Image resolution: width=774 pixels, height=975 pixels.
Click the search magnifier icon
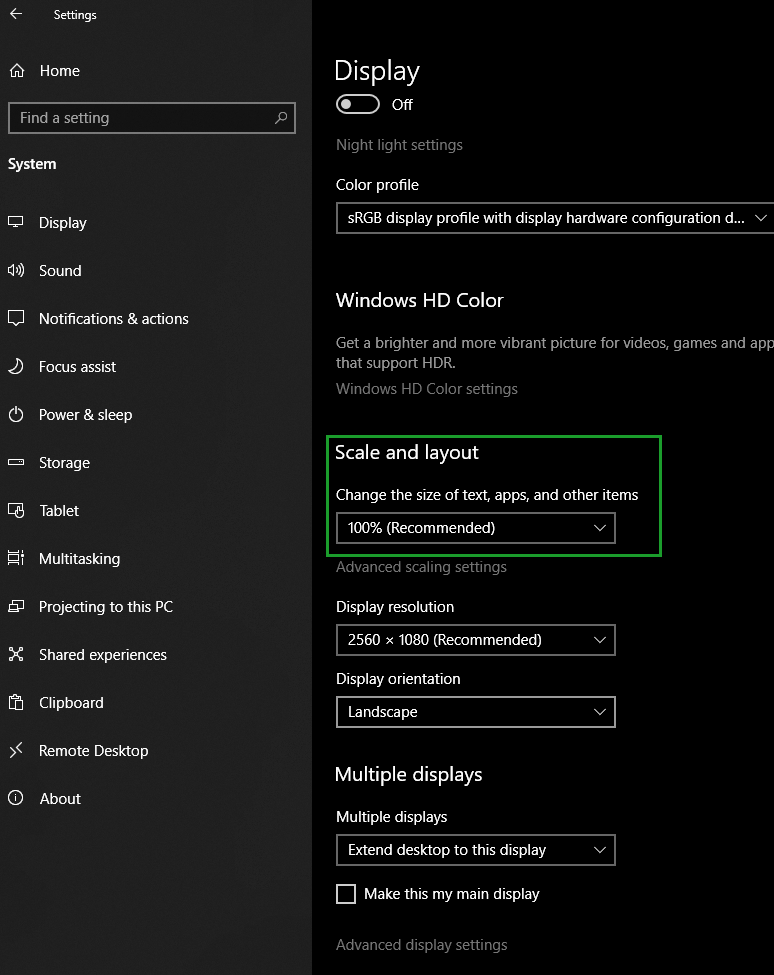[x=281, y=118]
